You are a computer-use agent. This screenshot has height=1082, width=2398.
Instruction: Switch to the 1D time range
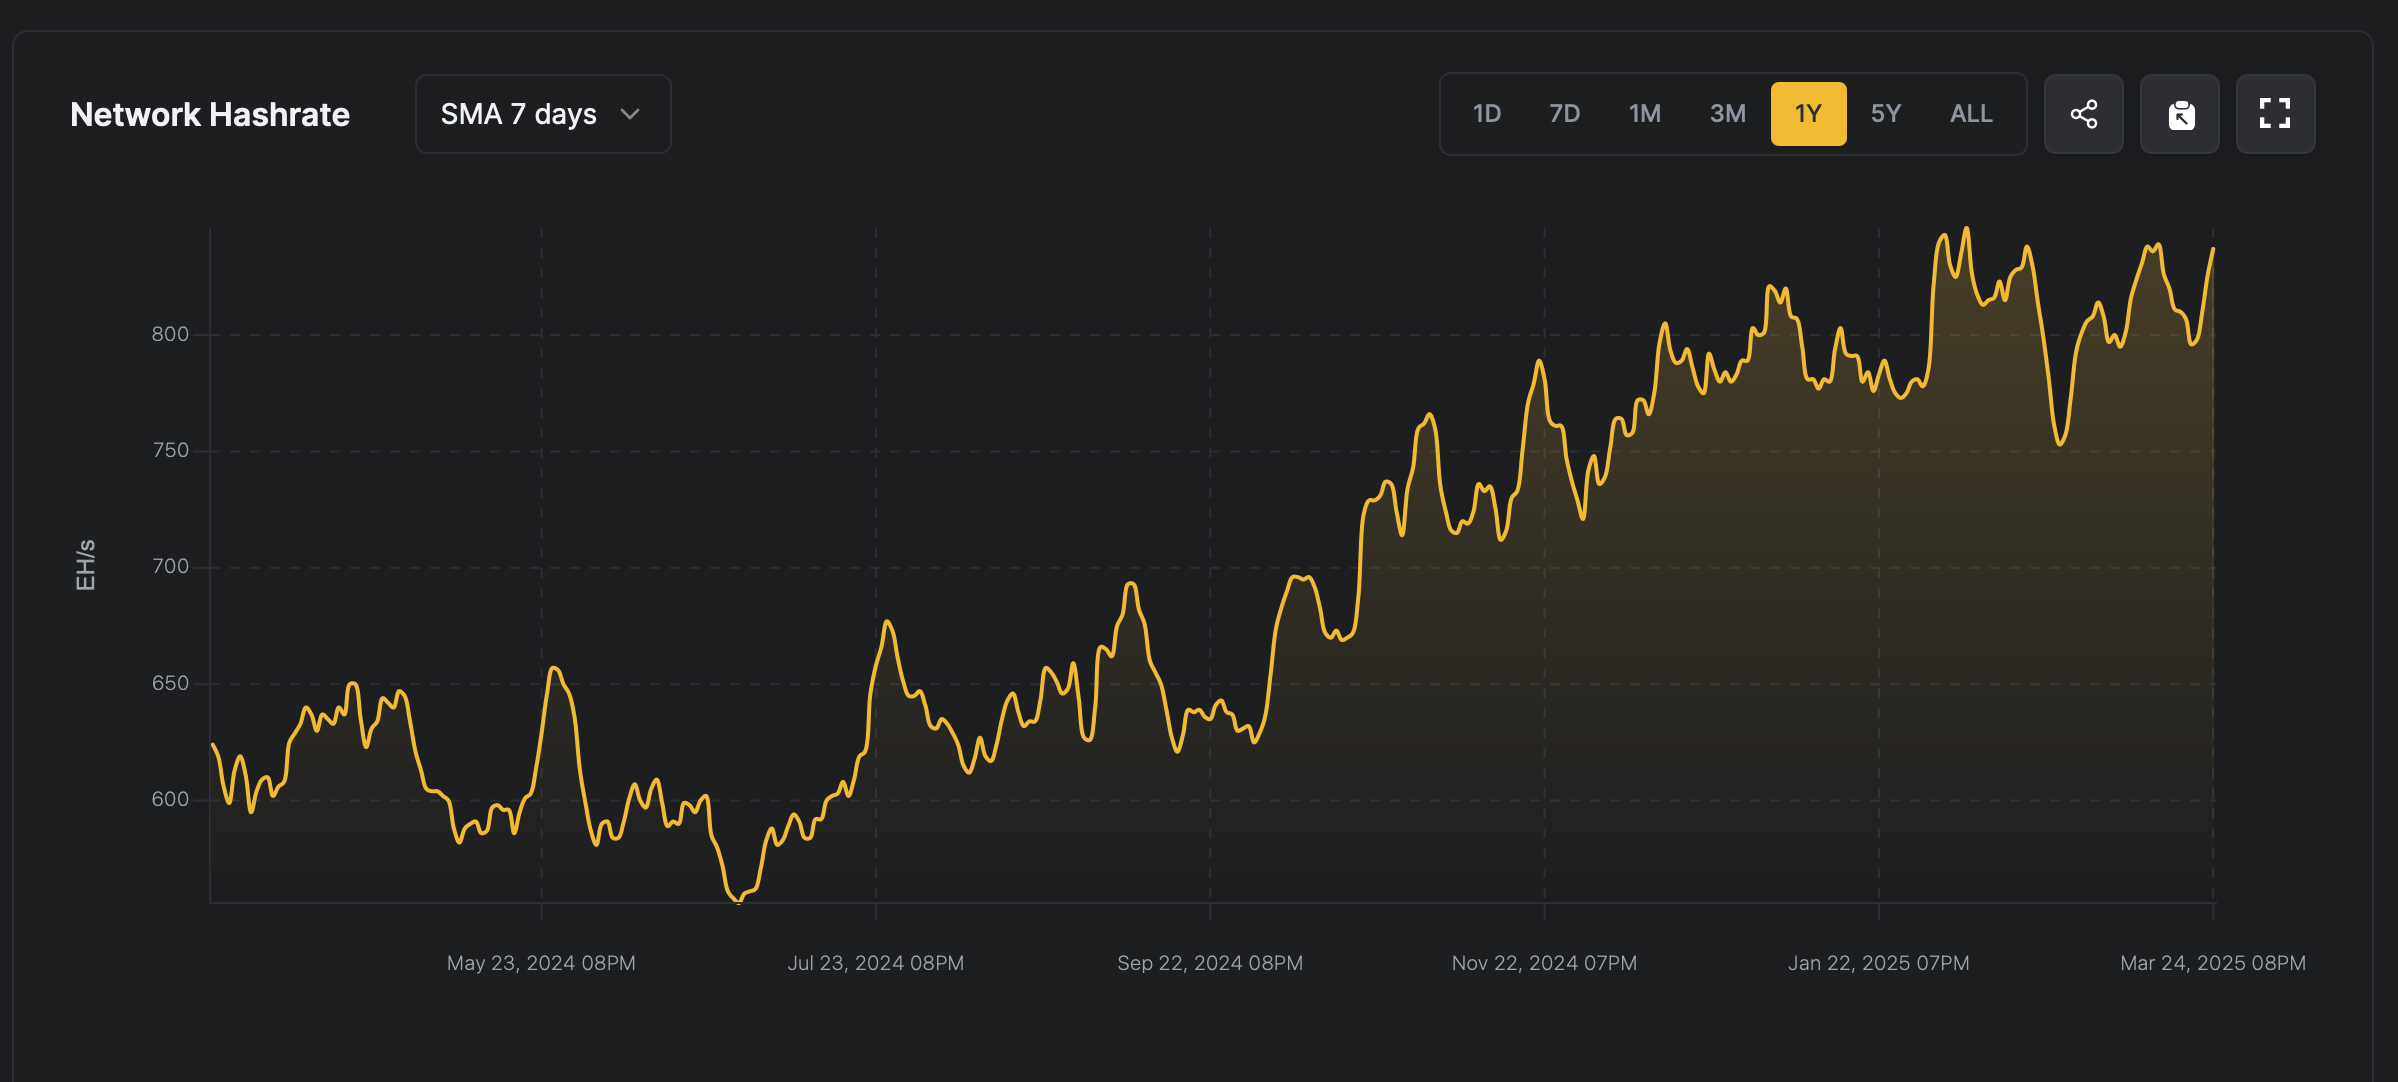(1486, 114)
